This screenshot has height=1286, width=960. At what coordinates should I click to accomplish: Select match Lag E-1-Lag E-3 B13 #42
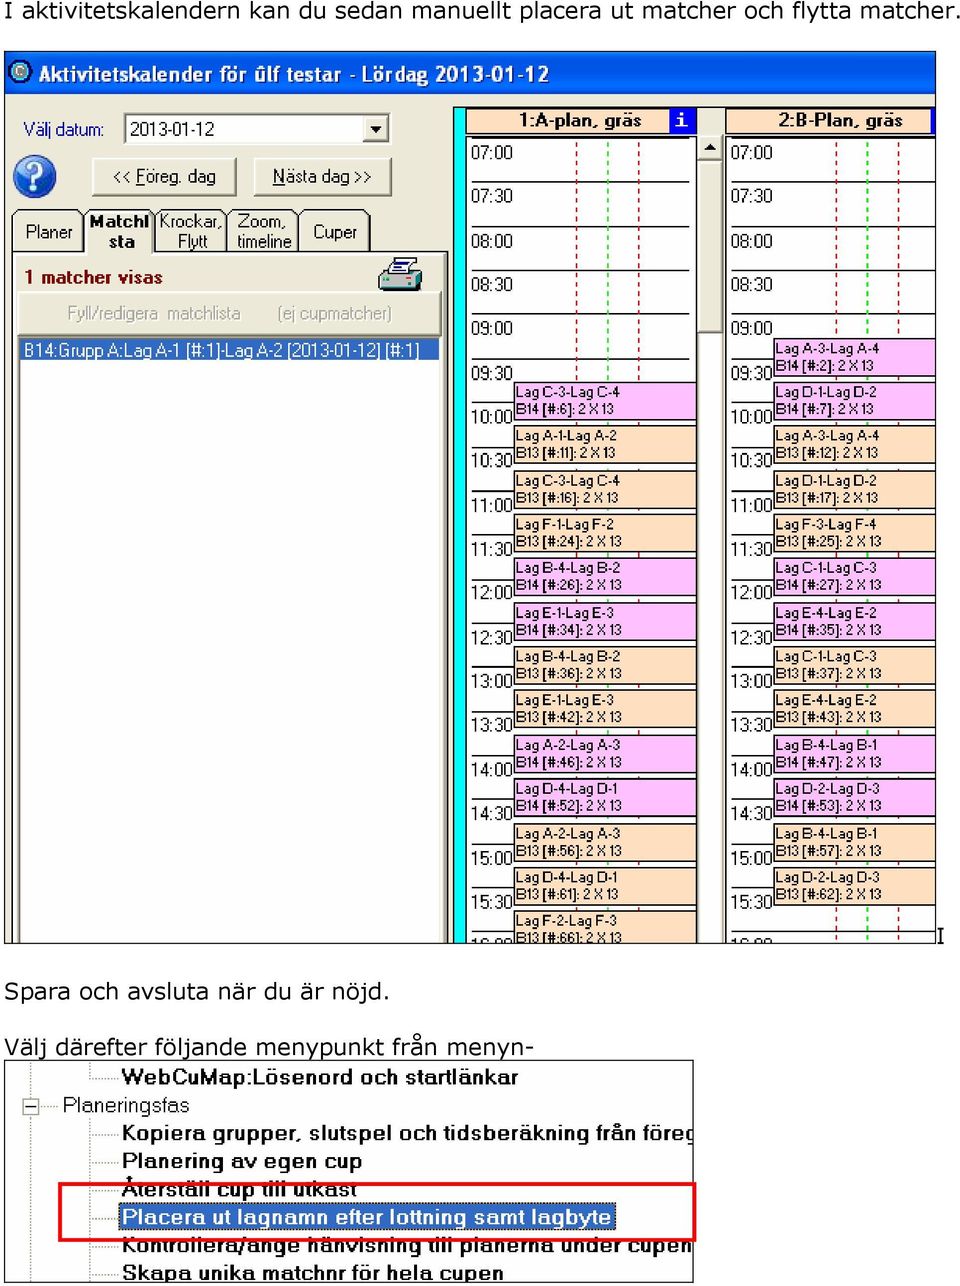coord(605,709)
